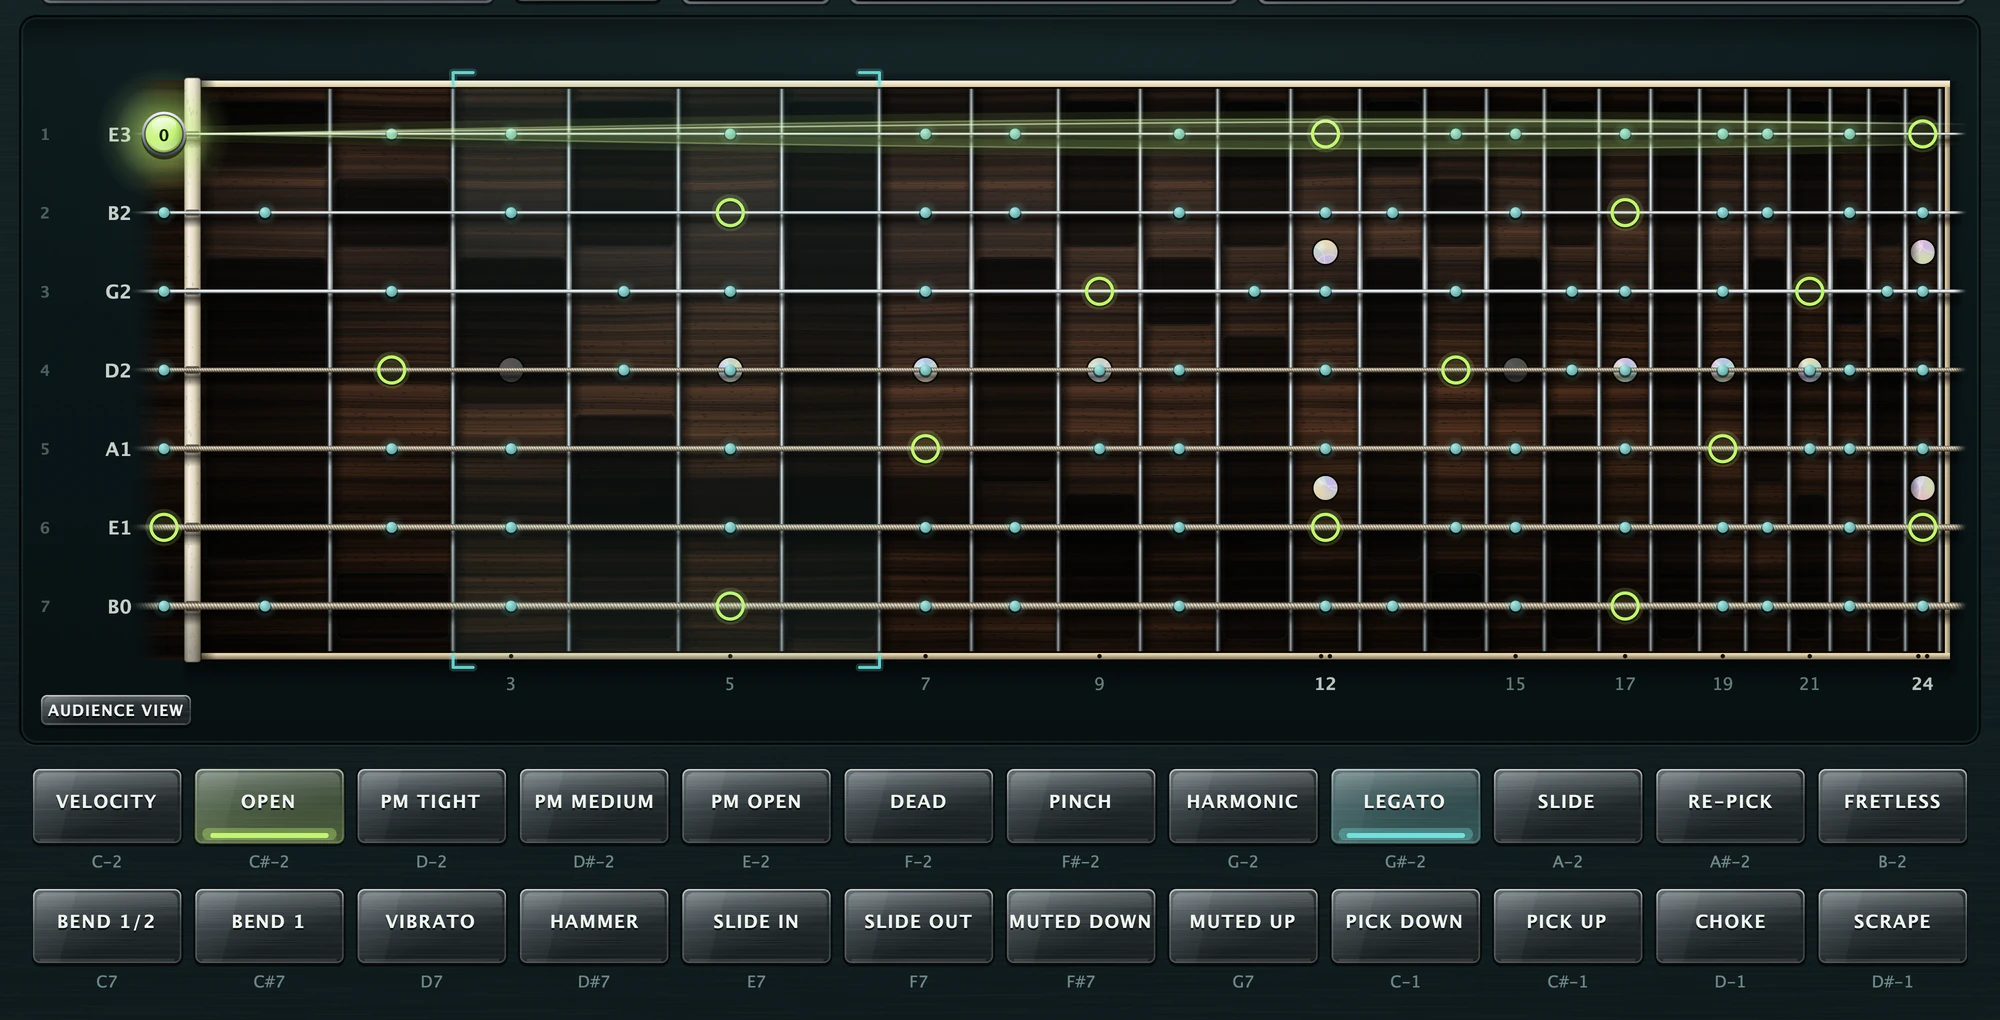Click fret 5 ring on the B0 string
Screen dimensions: 2000x1020
click(x=730, y=606)
